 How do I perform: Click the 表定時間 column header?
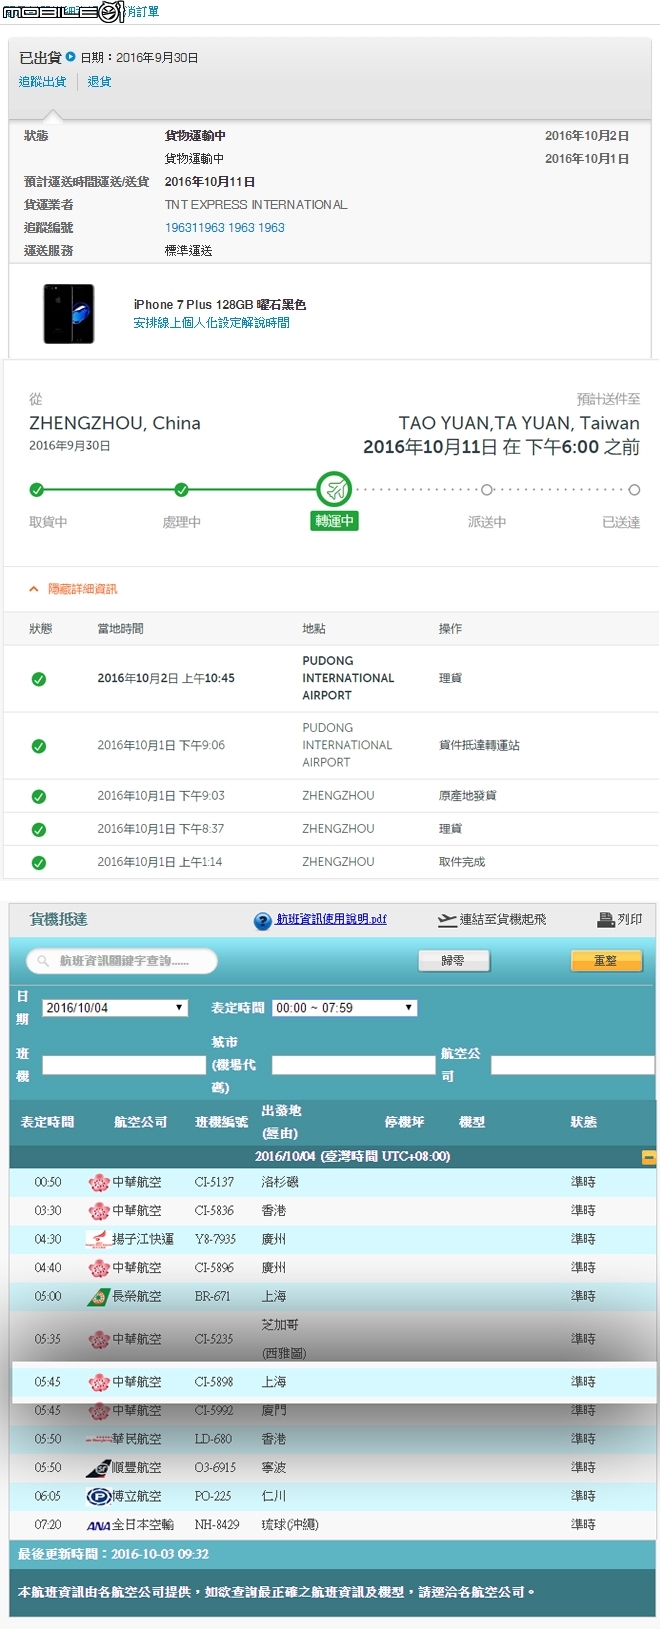coord(47,1123)
